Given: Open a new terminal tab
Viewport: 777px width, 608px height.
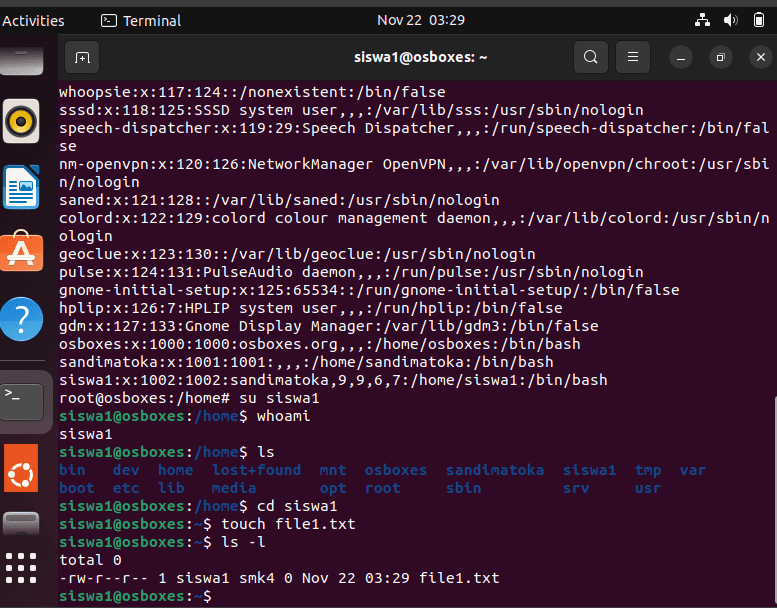Looking at the screenshot, I should [x=82, y=57].
